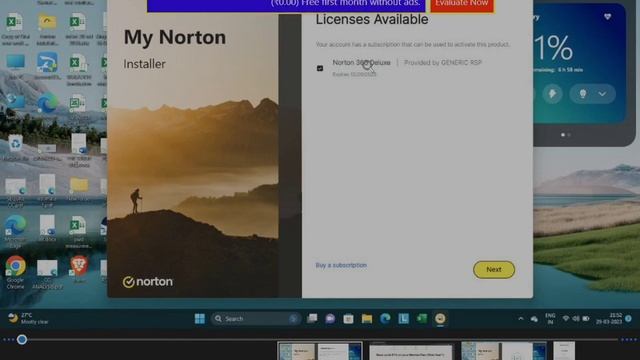The image size is (640, 360).
Task: Open Microsoft Store from the taskbar
Action: 348,319
